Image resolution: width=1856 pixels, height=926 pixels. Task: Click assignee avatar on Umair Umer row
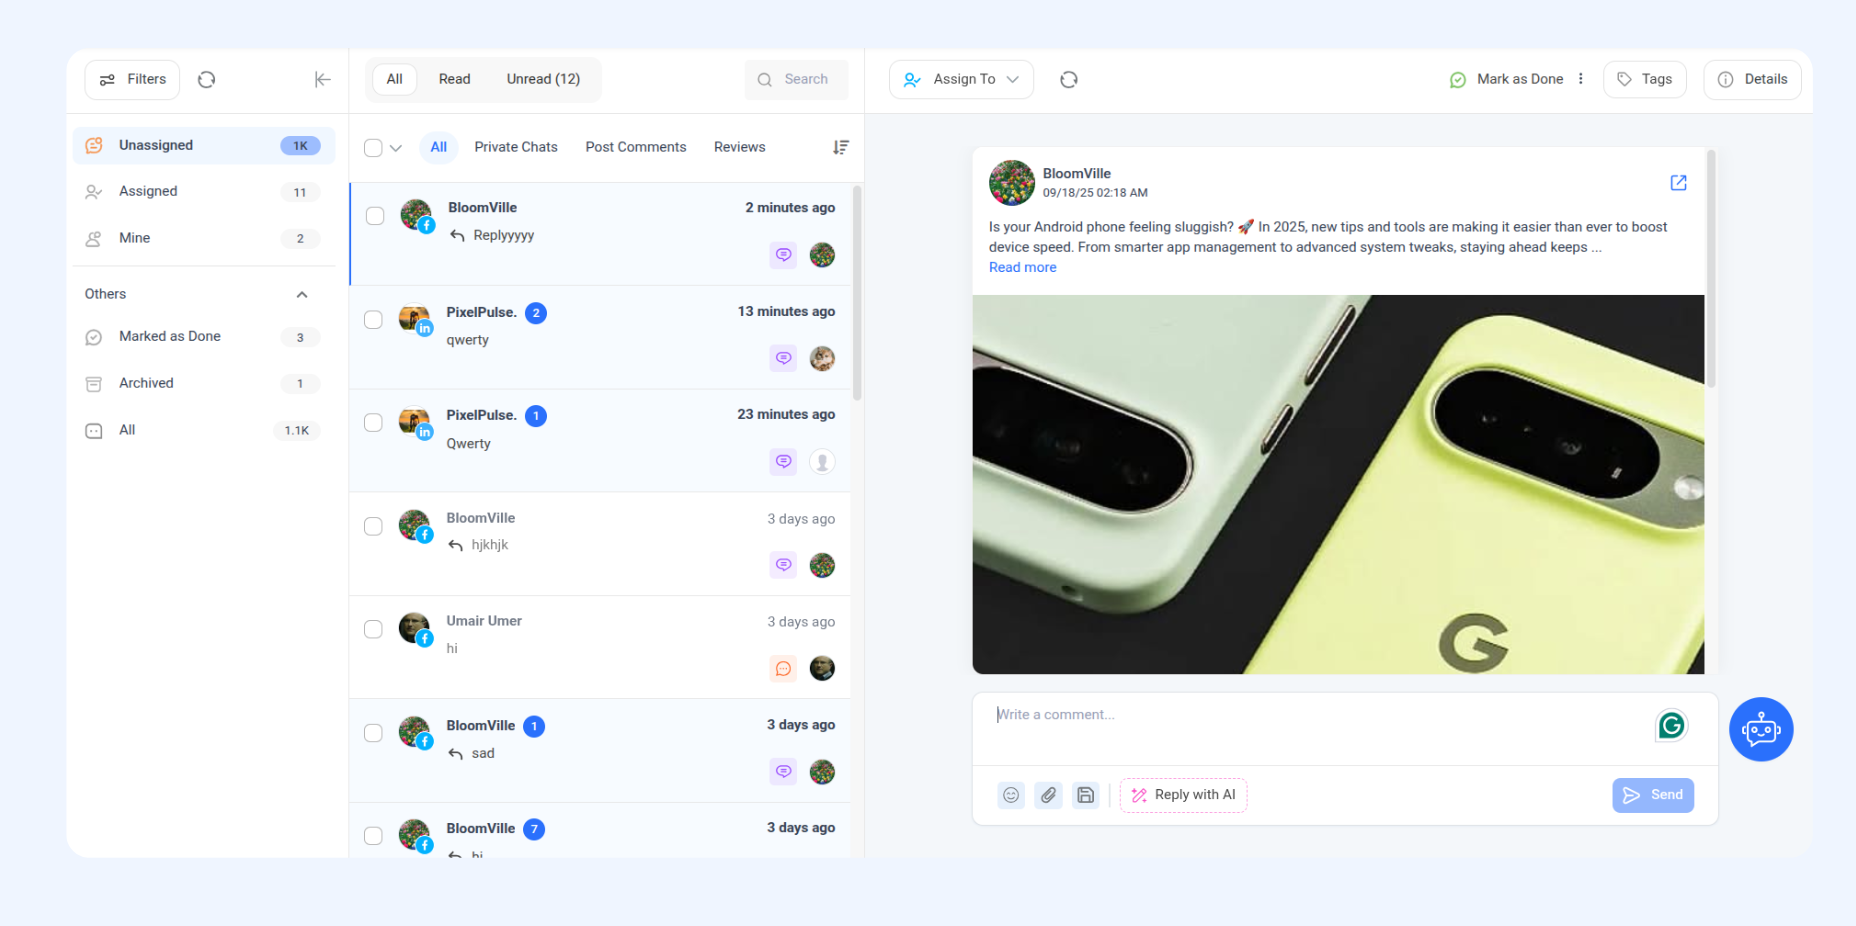click(822, 668)
